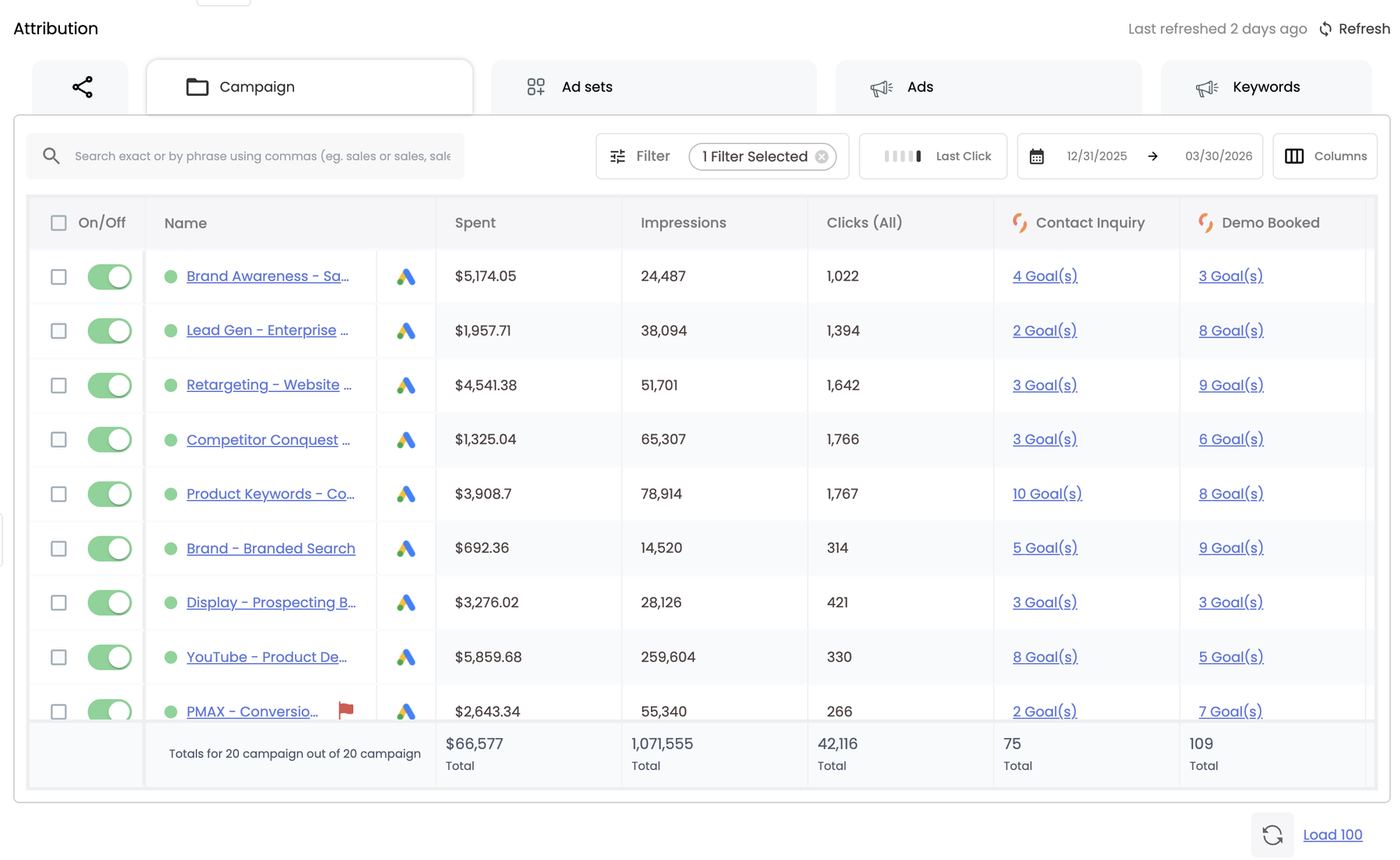
Task: Click Google Ads icon for Retargeting row
Action: tap(405, 386)
